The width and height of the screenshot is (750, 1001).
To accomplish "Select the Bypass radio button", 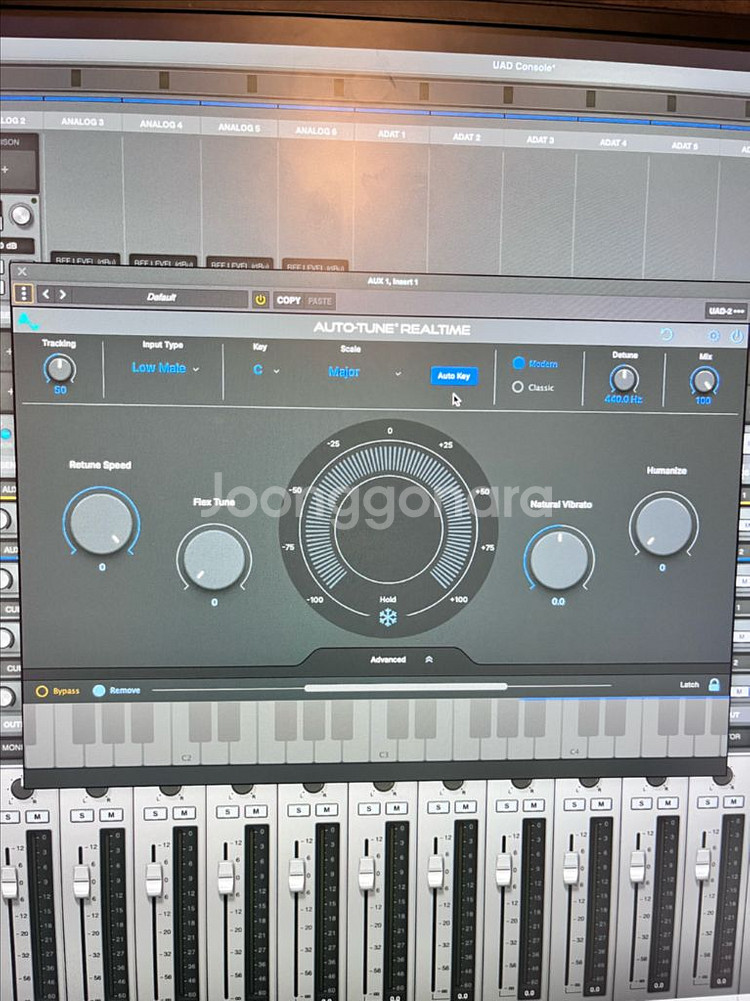I will point(42,691).
